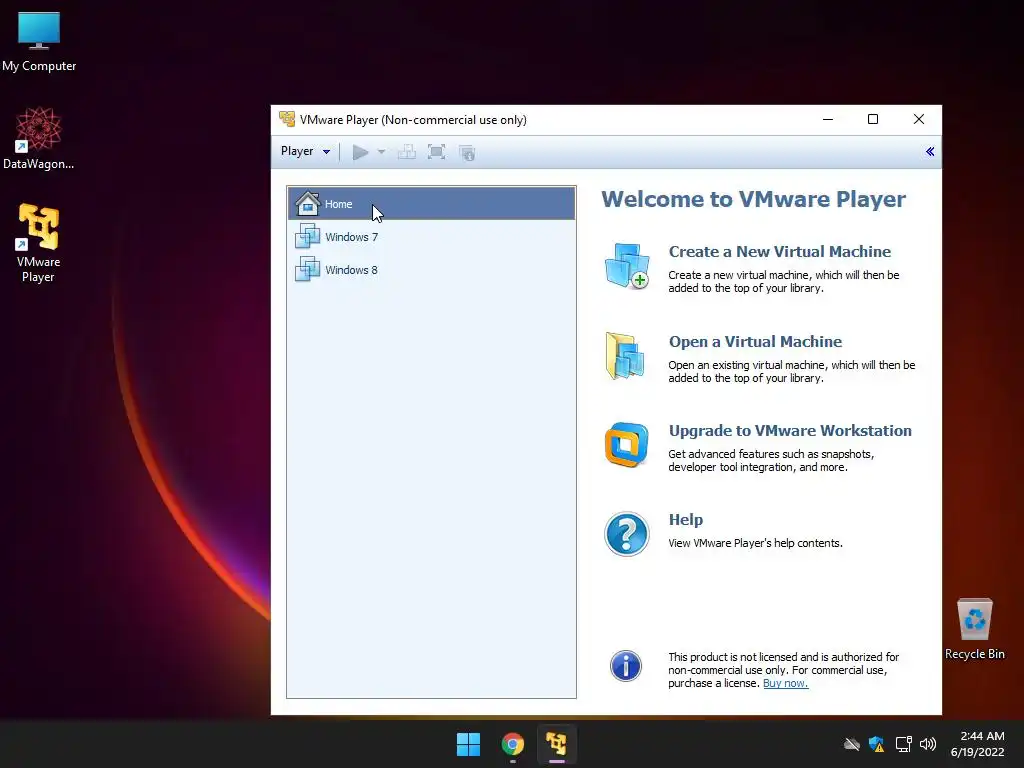
Task: Click the Unity mode toolbar icon
Action: [x=467, y=152]
